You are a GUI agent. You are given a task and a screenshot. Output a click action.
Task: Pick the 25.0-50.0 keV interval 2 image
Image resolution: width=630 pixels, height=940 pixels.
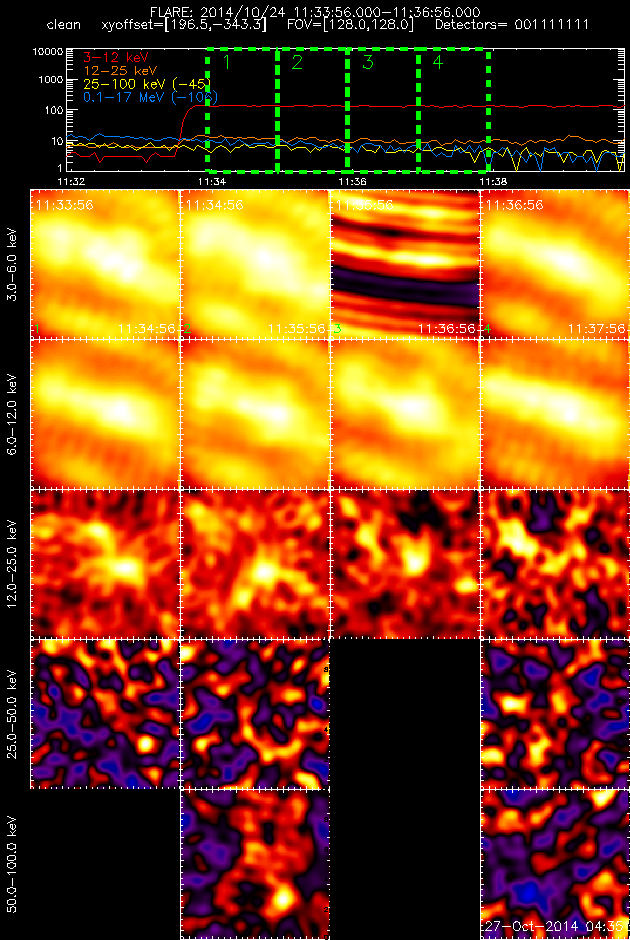click(255, 714)
